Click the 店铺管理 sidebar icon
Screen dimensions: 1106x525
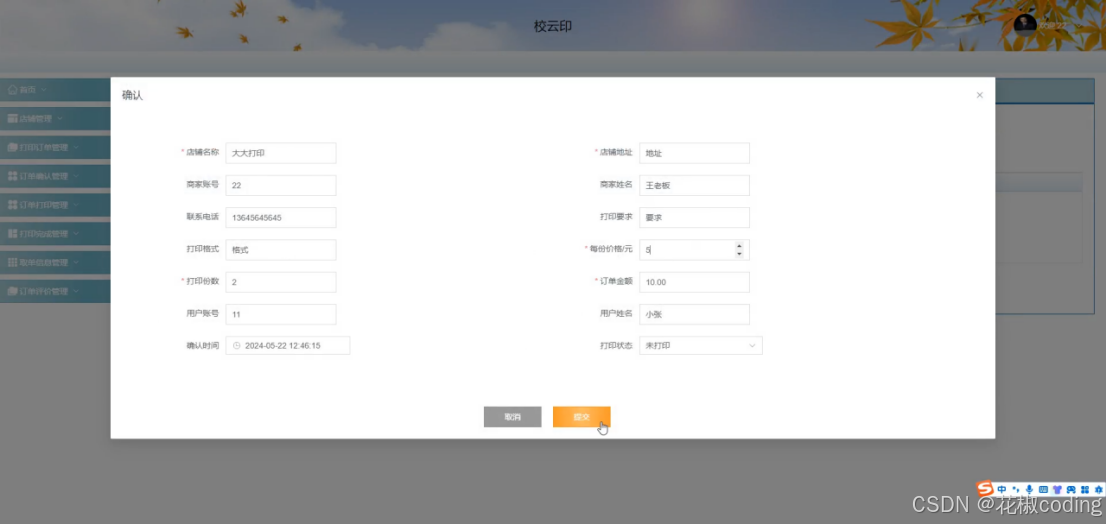[12, 119]
